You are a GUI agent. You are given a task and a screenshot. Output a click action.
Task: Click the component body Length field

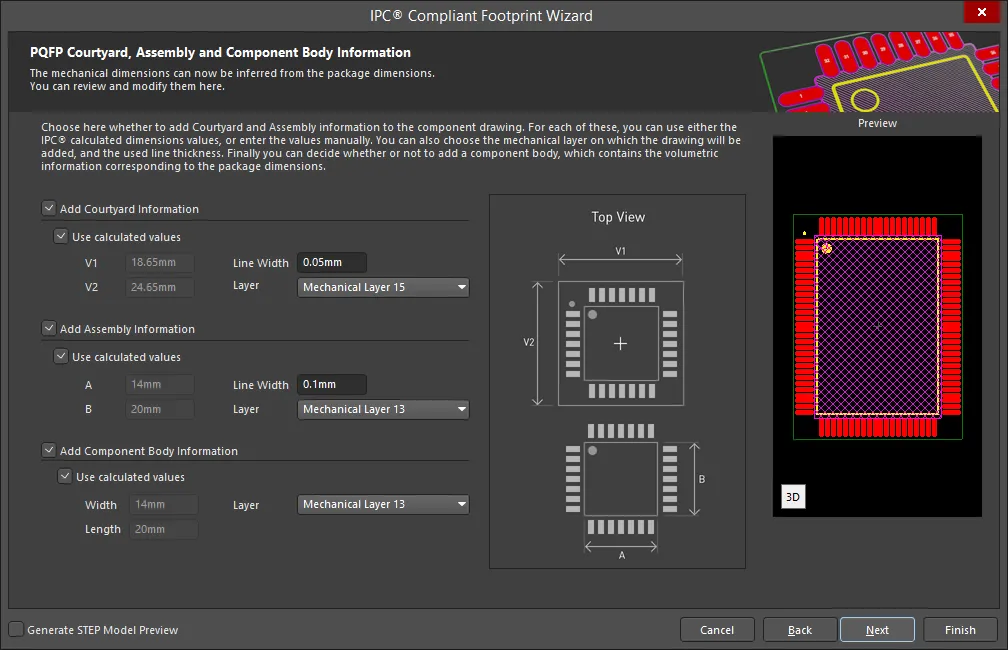[x=163, y=530]
